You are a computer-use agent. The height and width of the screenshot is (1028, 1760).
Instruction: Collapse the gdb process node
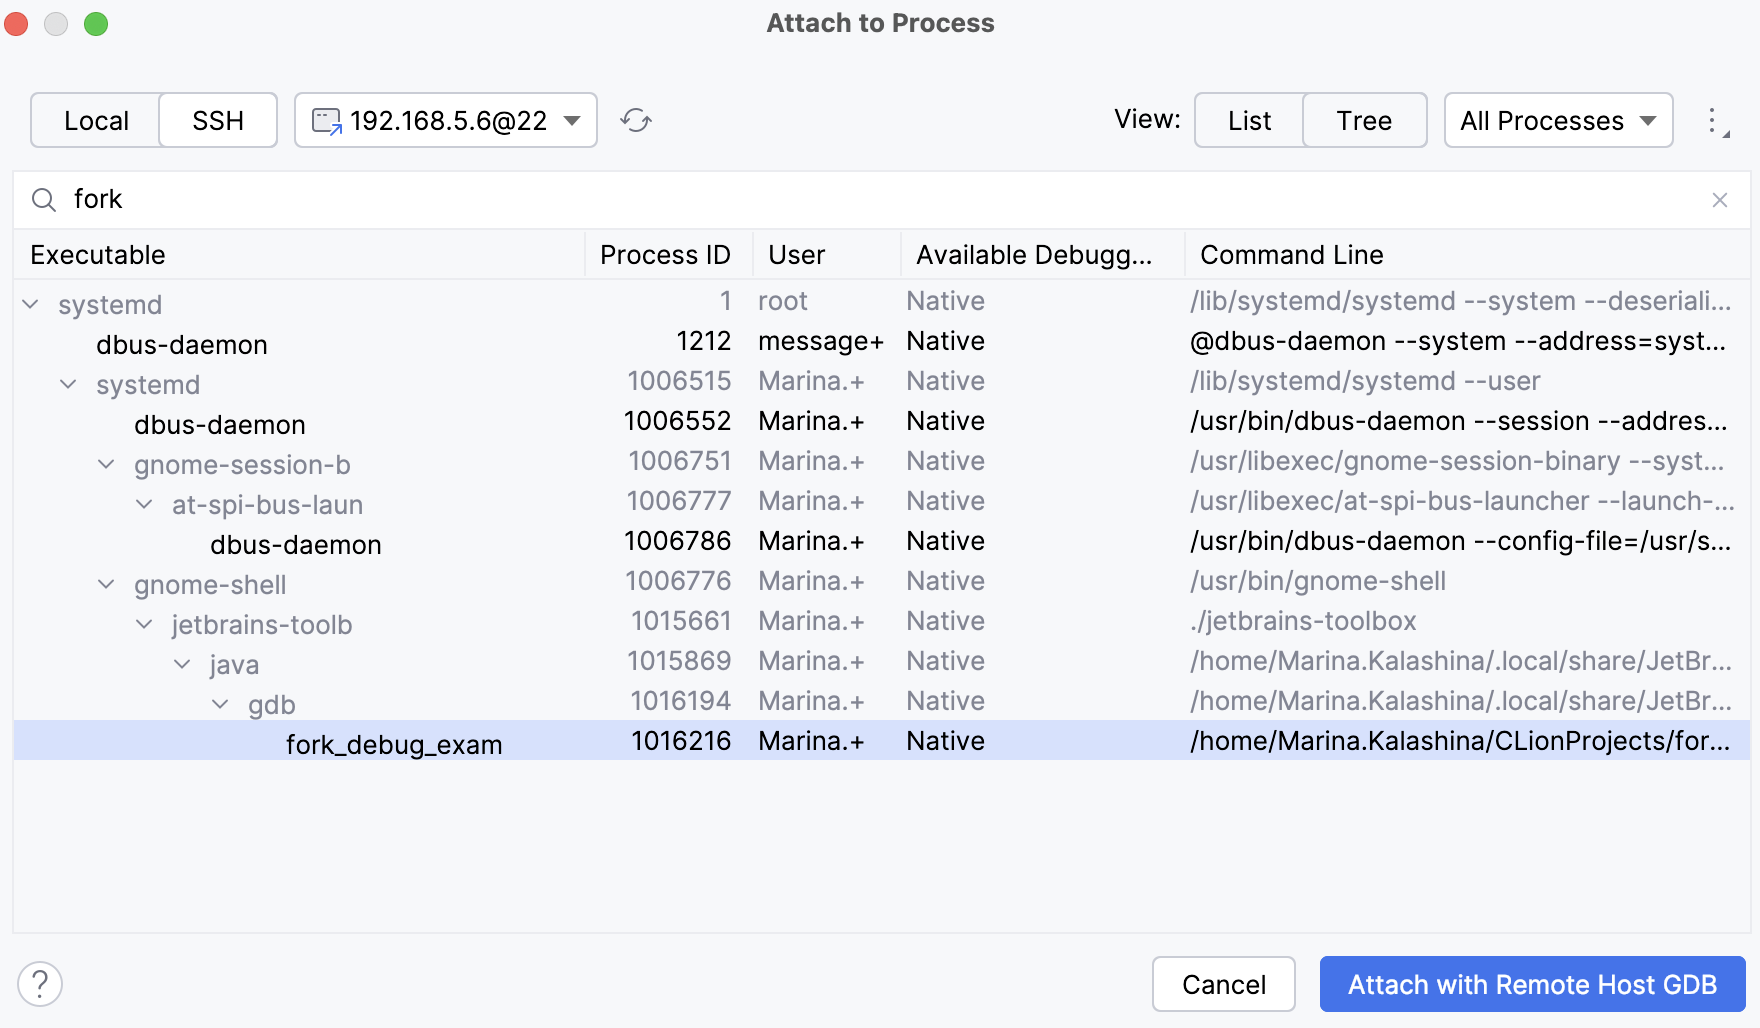click(x=220, y=704)
